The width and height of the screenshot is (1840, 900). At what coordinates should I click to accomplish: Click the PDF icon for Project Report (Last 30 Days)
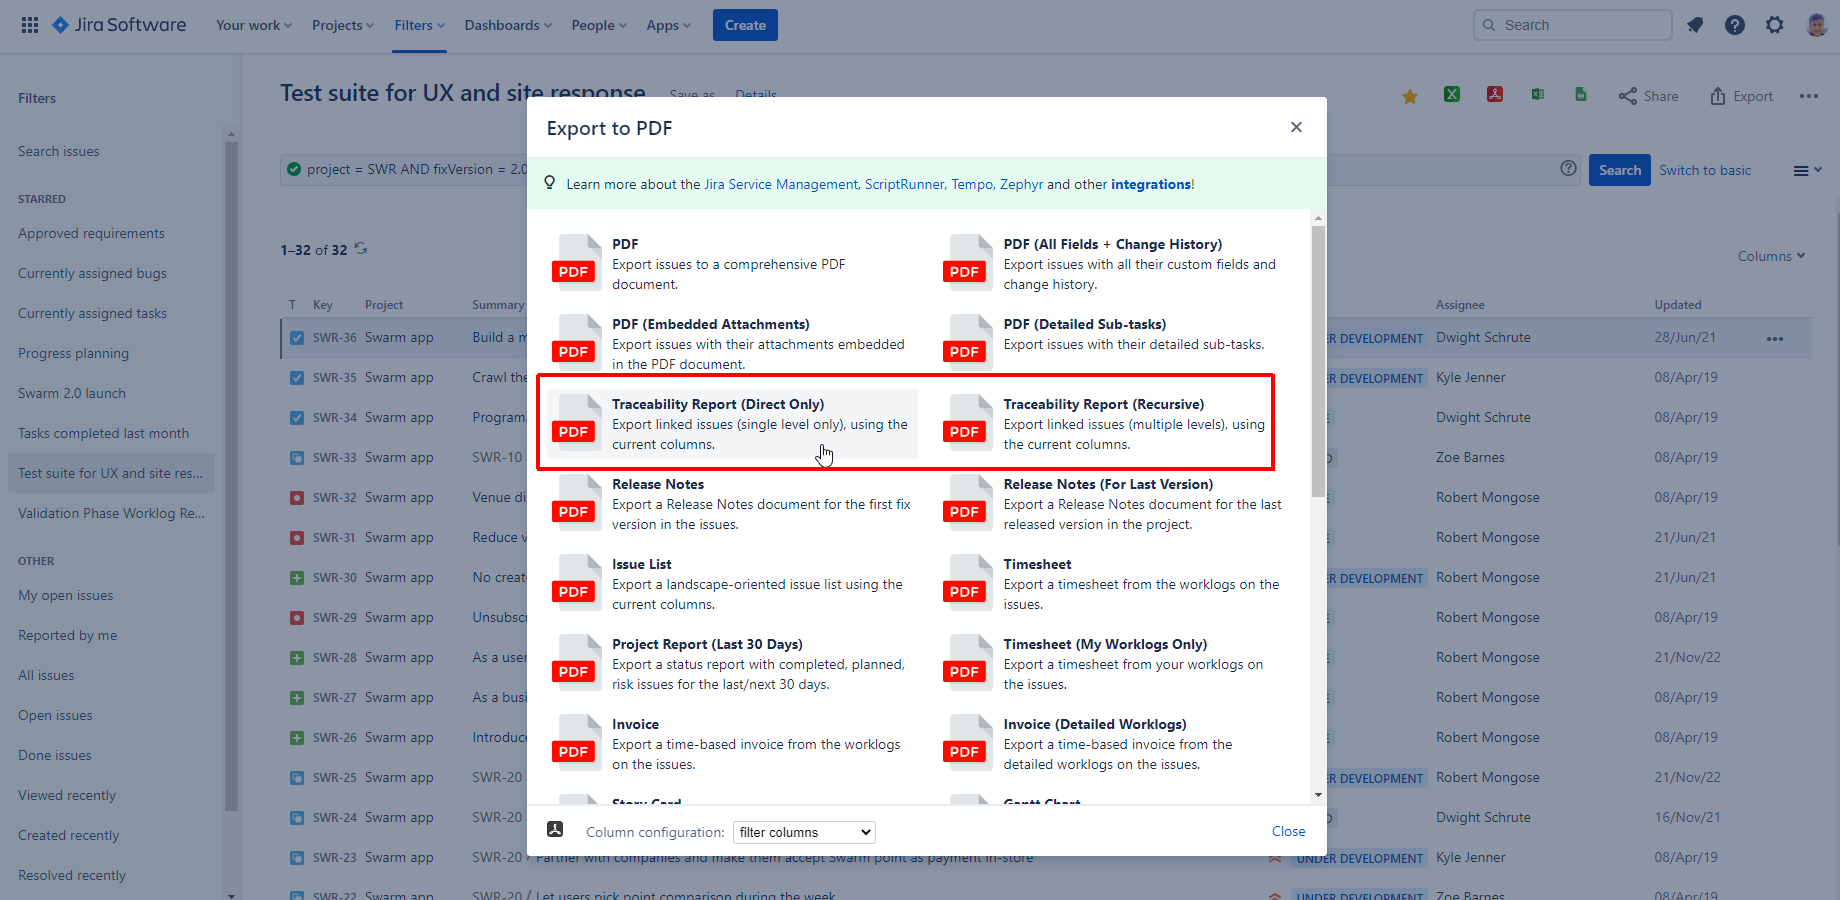(x=576, y=662)
